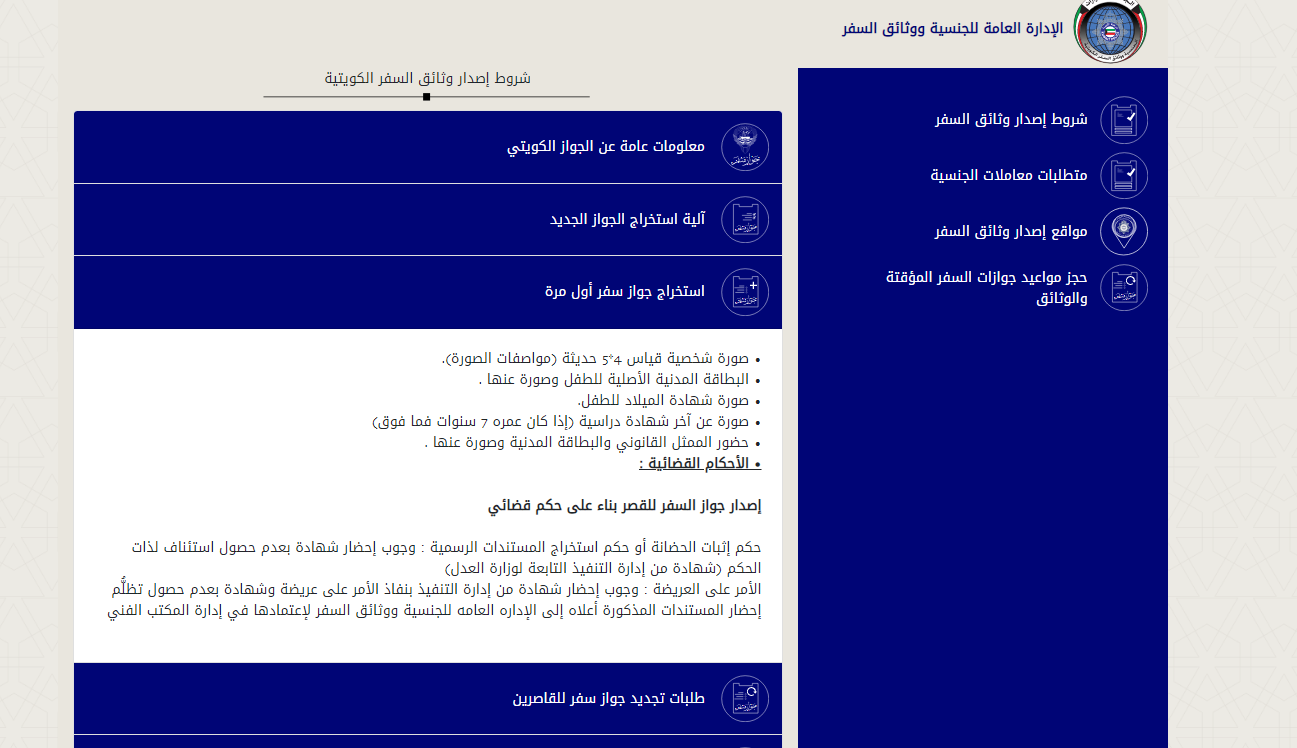
Task: Expand the آلية استخراج الجواز الجديد section
Action: click(627, 219)
